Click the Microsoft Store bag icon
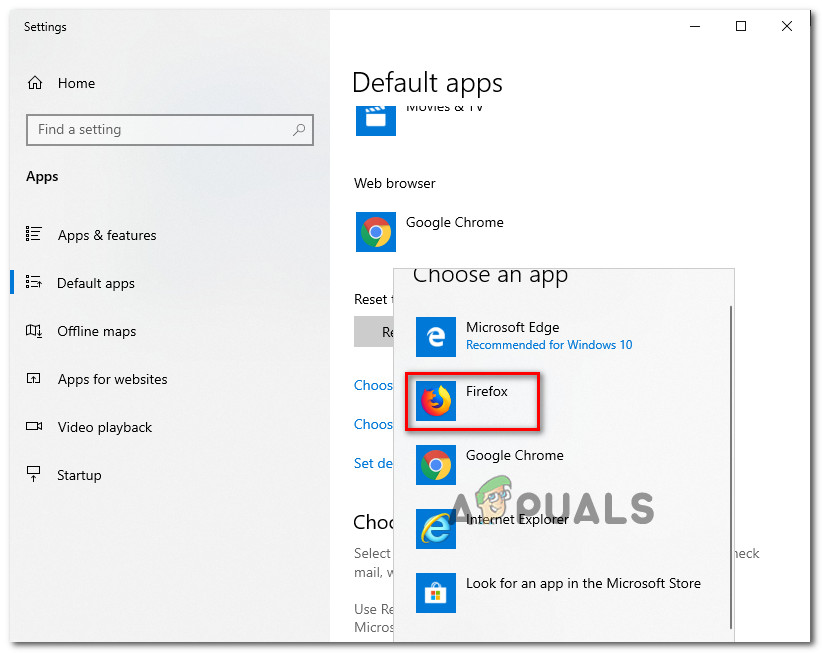 tap(436, 593)
